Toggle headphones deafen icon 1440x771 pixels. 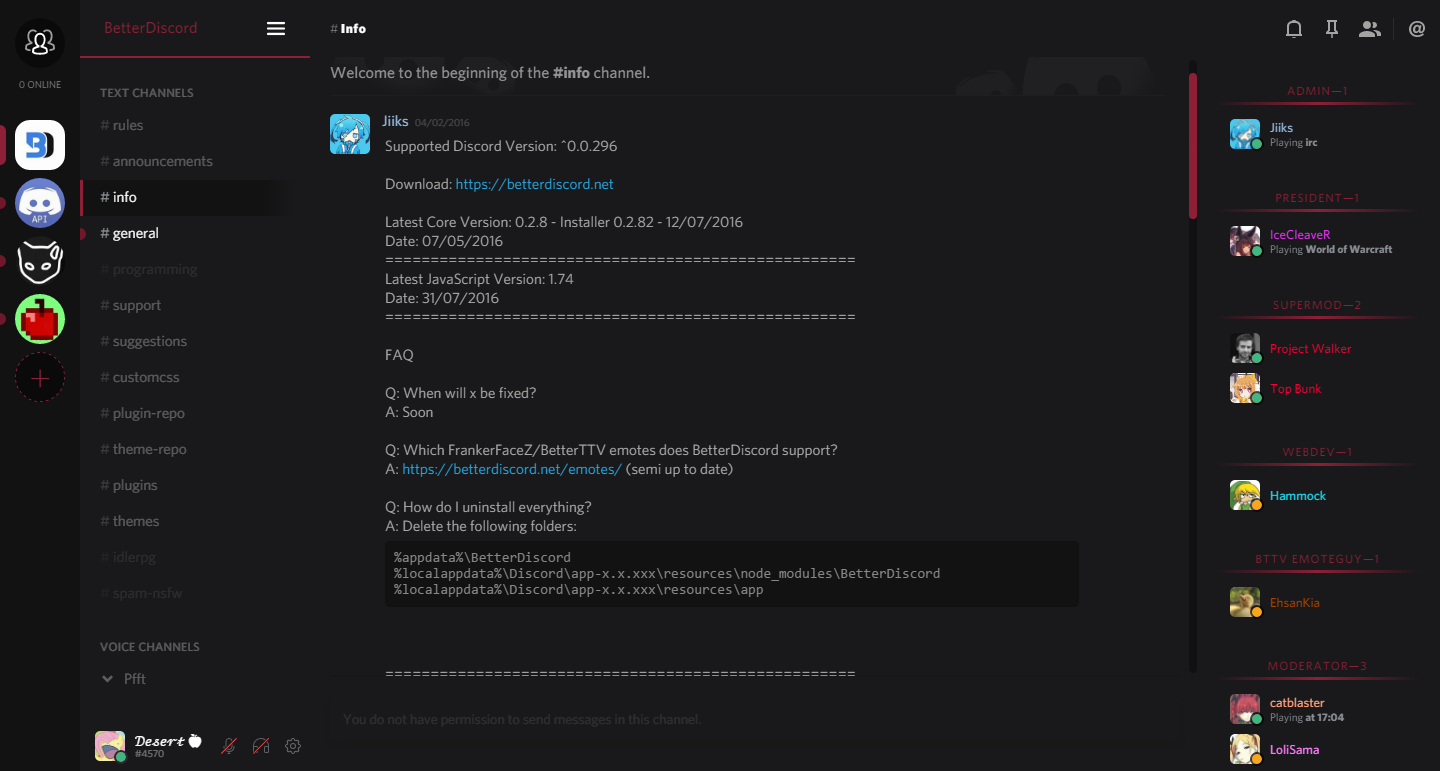pos(261,746)
